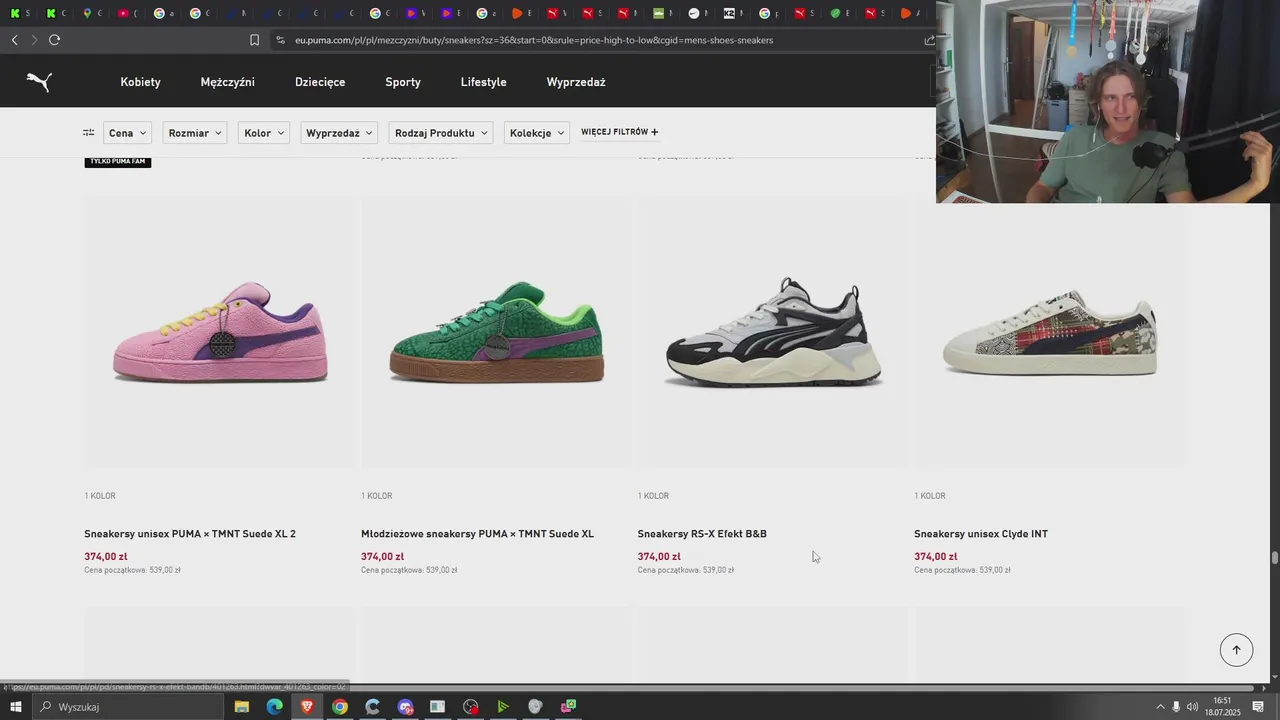Open link Młodzieżowe sneakersy PUMA × TMNT Suede XL

pos(477,534)
